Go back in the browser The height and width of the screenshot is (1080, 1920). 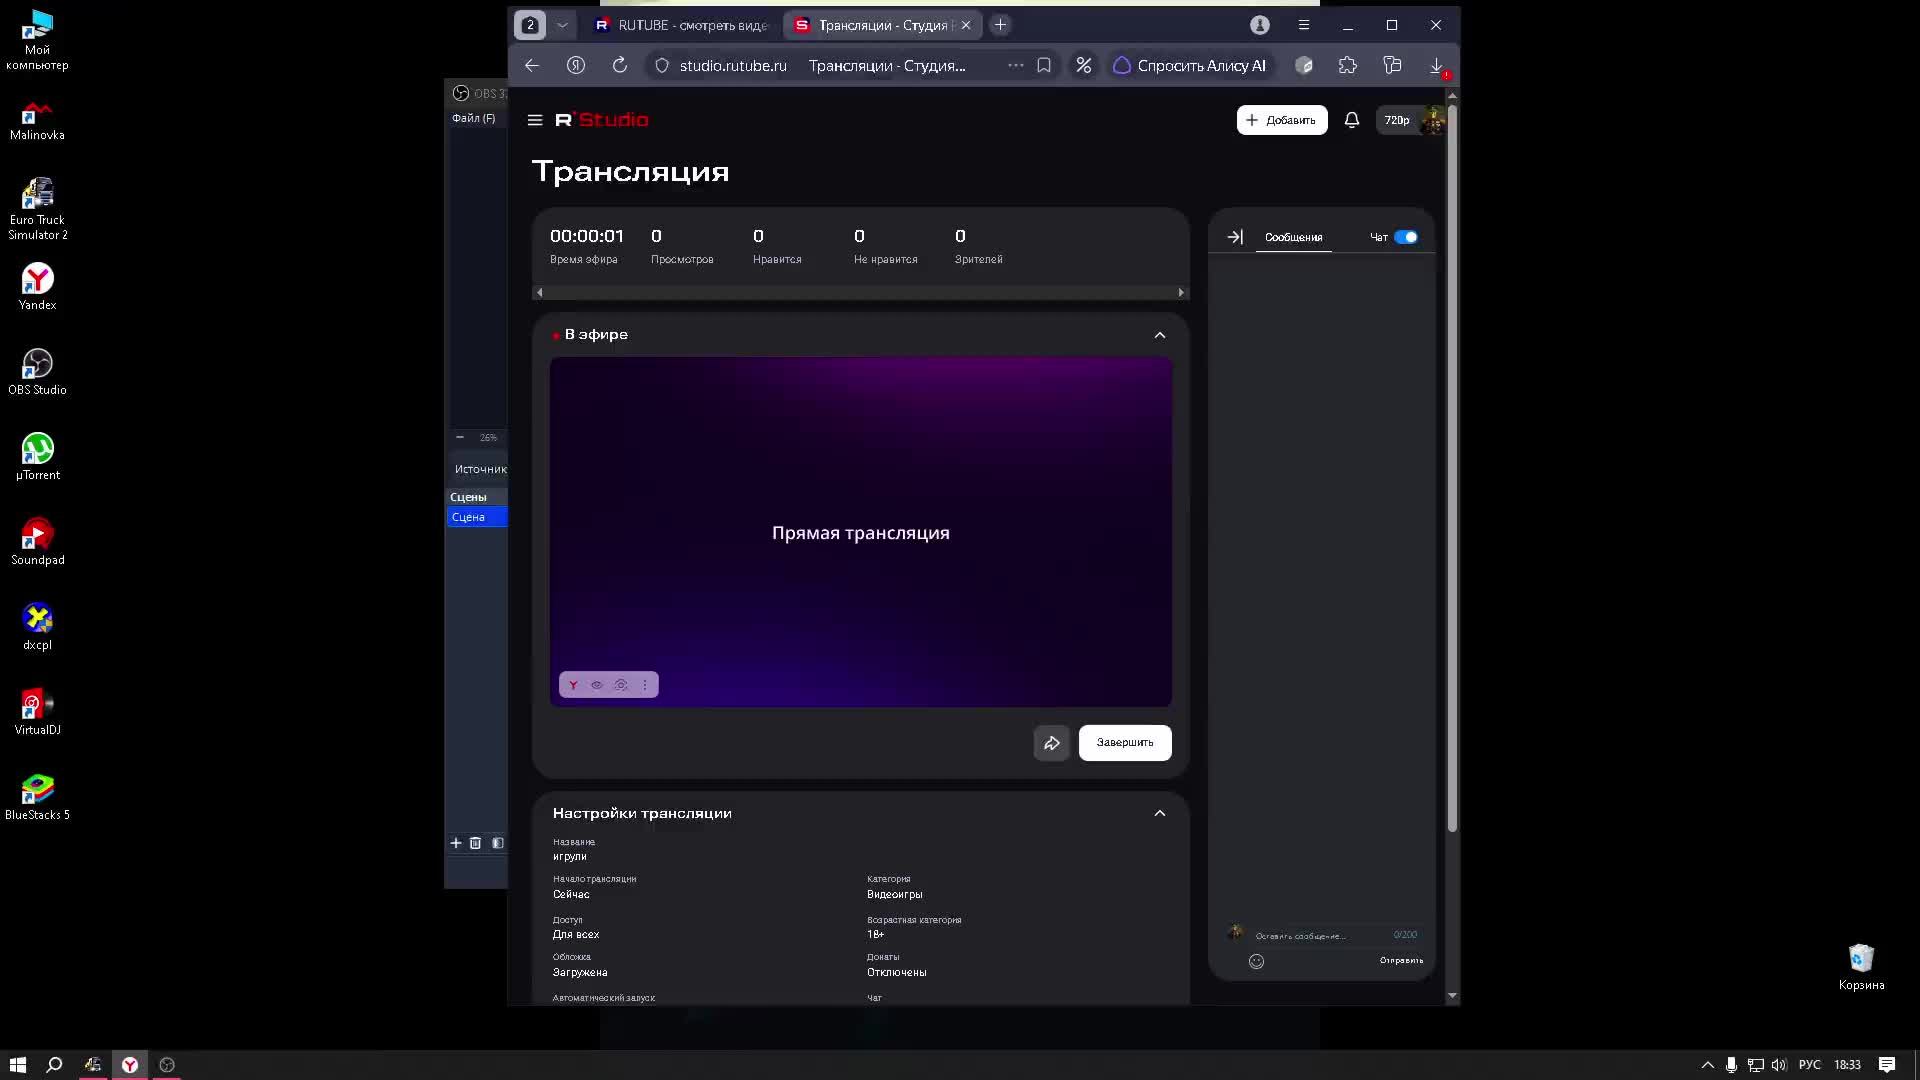point(532,66)
